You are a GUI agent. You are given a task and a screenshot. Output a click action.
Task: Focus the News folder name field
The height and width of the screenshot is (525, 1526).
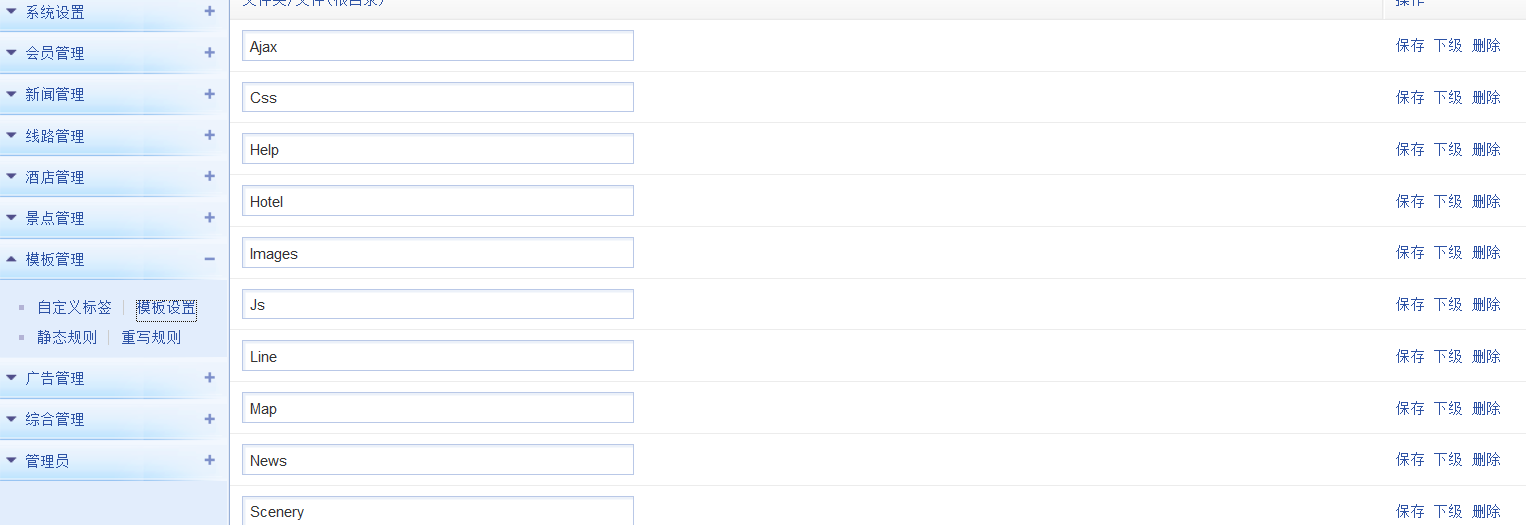[x=438, y=460]
